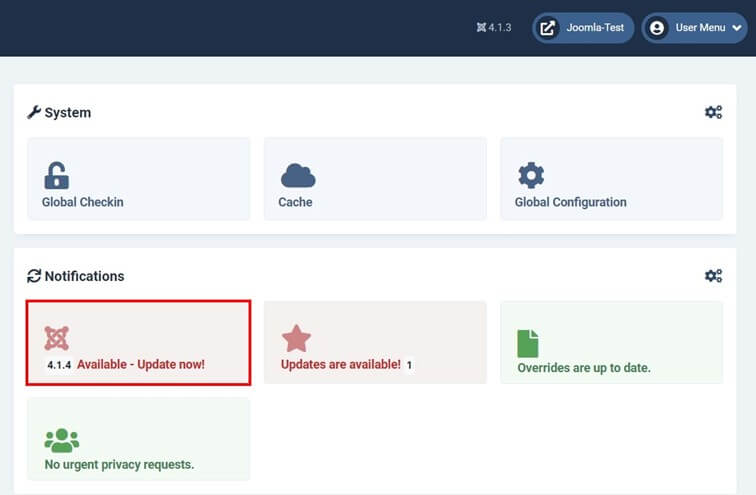This screenshot has height=495, width=756.
Task: Click the gear icon for Global Configuration
Action: coord(531,175)
